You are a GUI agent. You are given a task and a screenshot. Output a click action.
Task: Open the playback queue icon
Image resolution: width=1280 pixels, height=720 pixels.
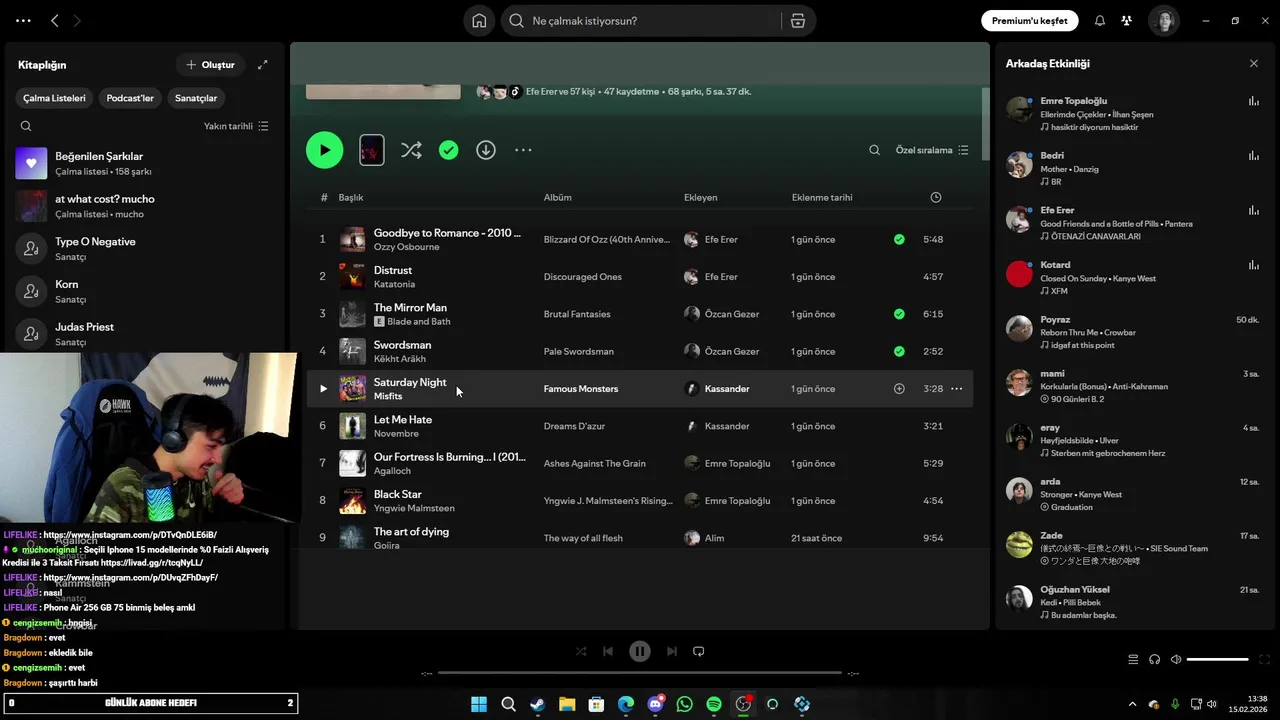(x=1133, y=659)
